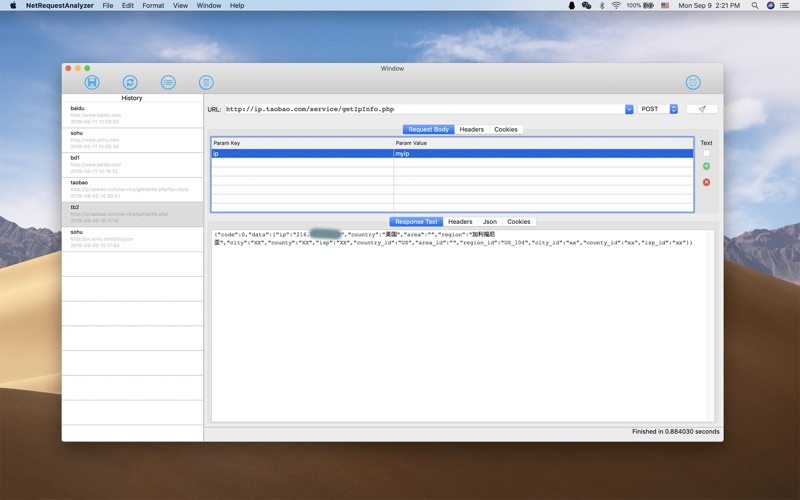Image resolution: width=800 pixels, height=500 pixels.
Task: Send the request with paper plane button
Action: tap(702, 109)
